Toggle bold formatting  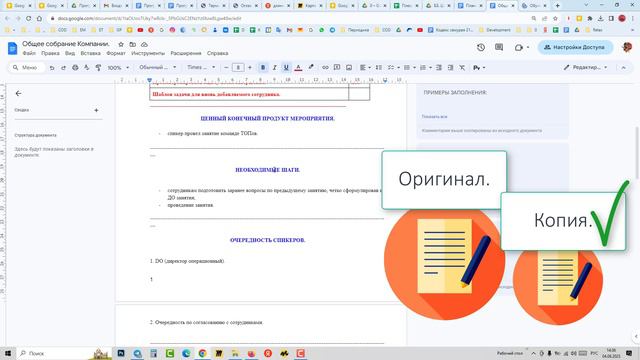point(263,68)
